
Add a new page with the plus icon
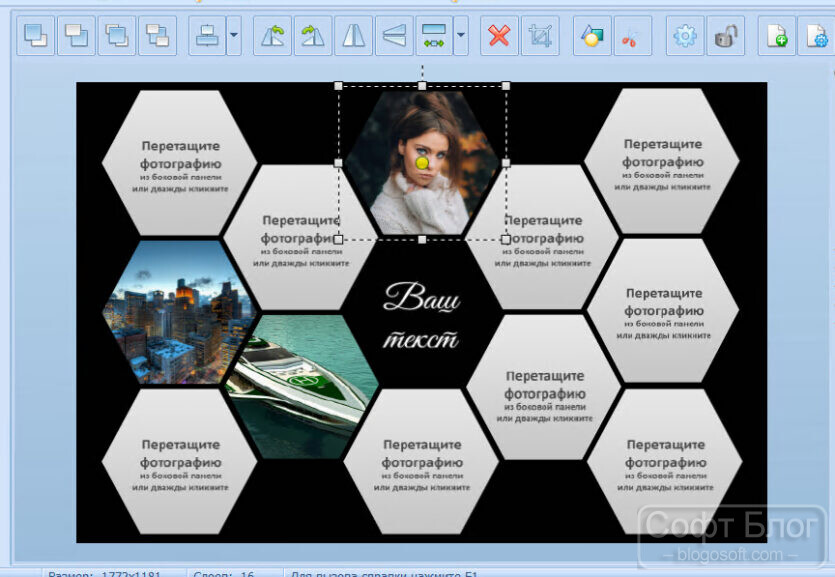click(777, 36)
